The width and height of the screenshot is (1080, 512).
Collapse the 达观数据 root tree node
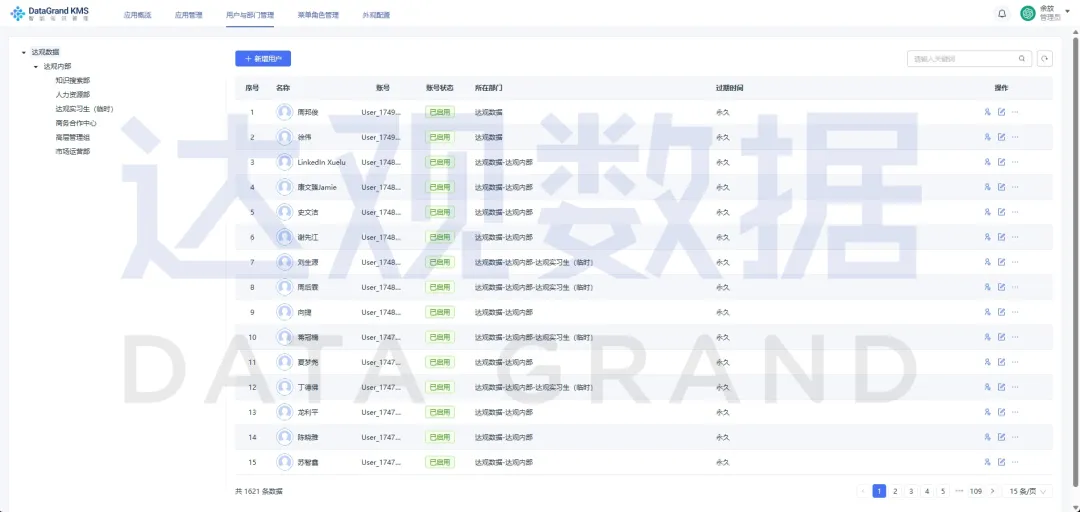coord(24,52)
